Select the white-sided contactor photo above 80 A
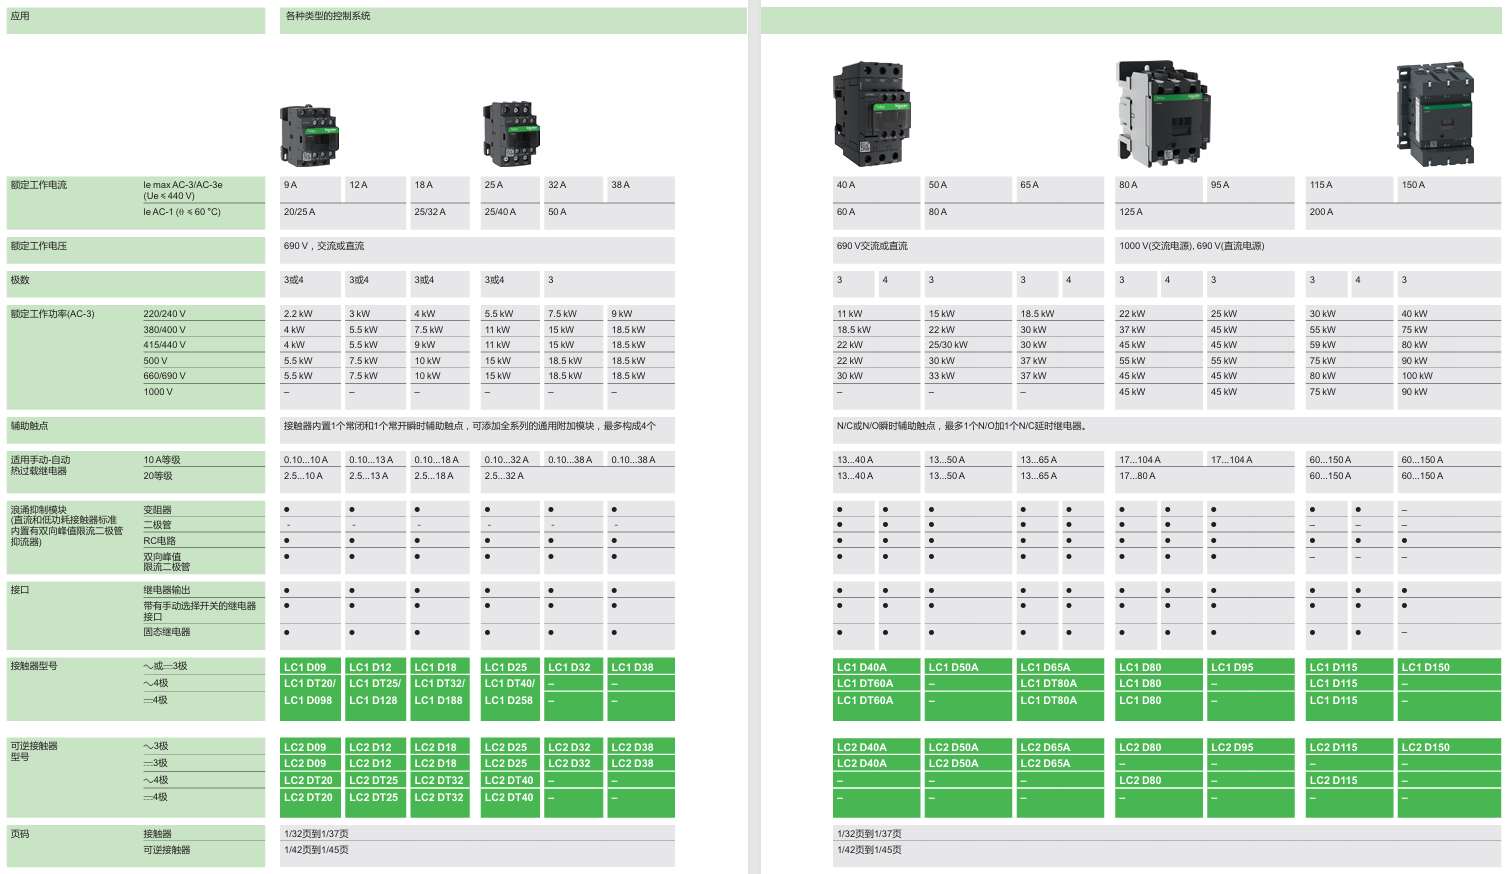1508x874 pixels. (1162, 110)
